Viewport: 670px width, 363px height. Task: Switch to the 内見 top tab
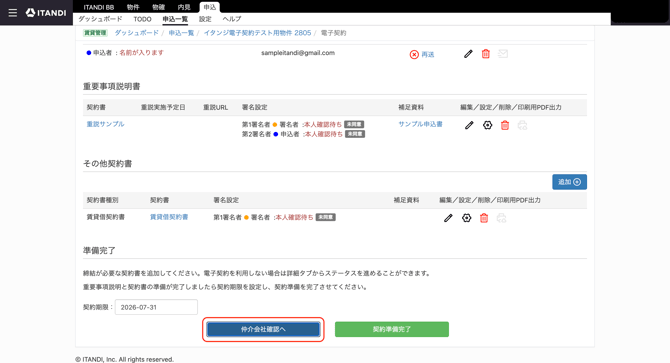tap(184, 7)
